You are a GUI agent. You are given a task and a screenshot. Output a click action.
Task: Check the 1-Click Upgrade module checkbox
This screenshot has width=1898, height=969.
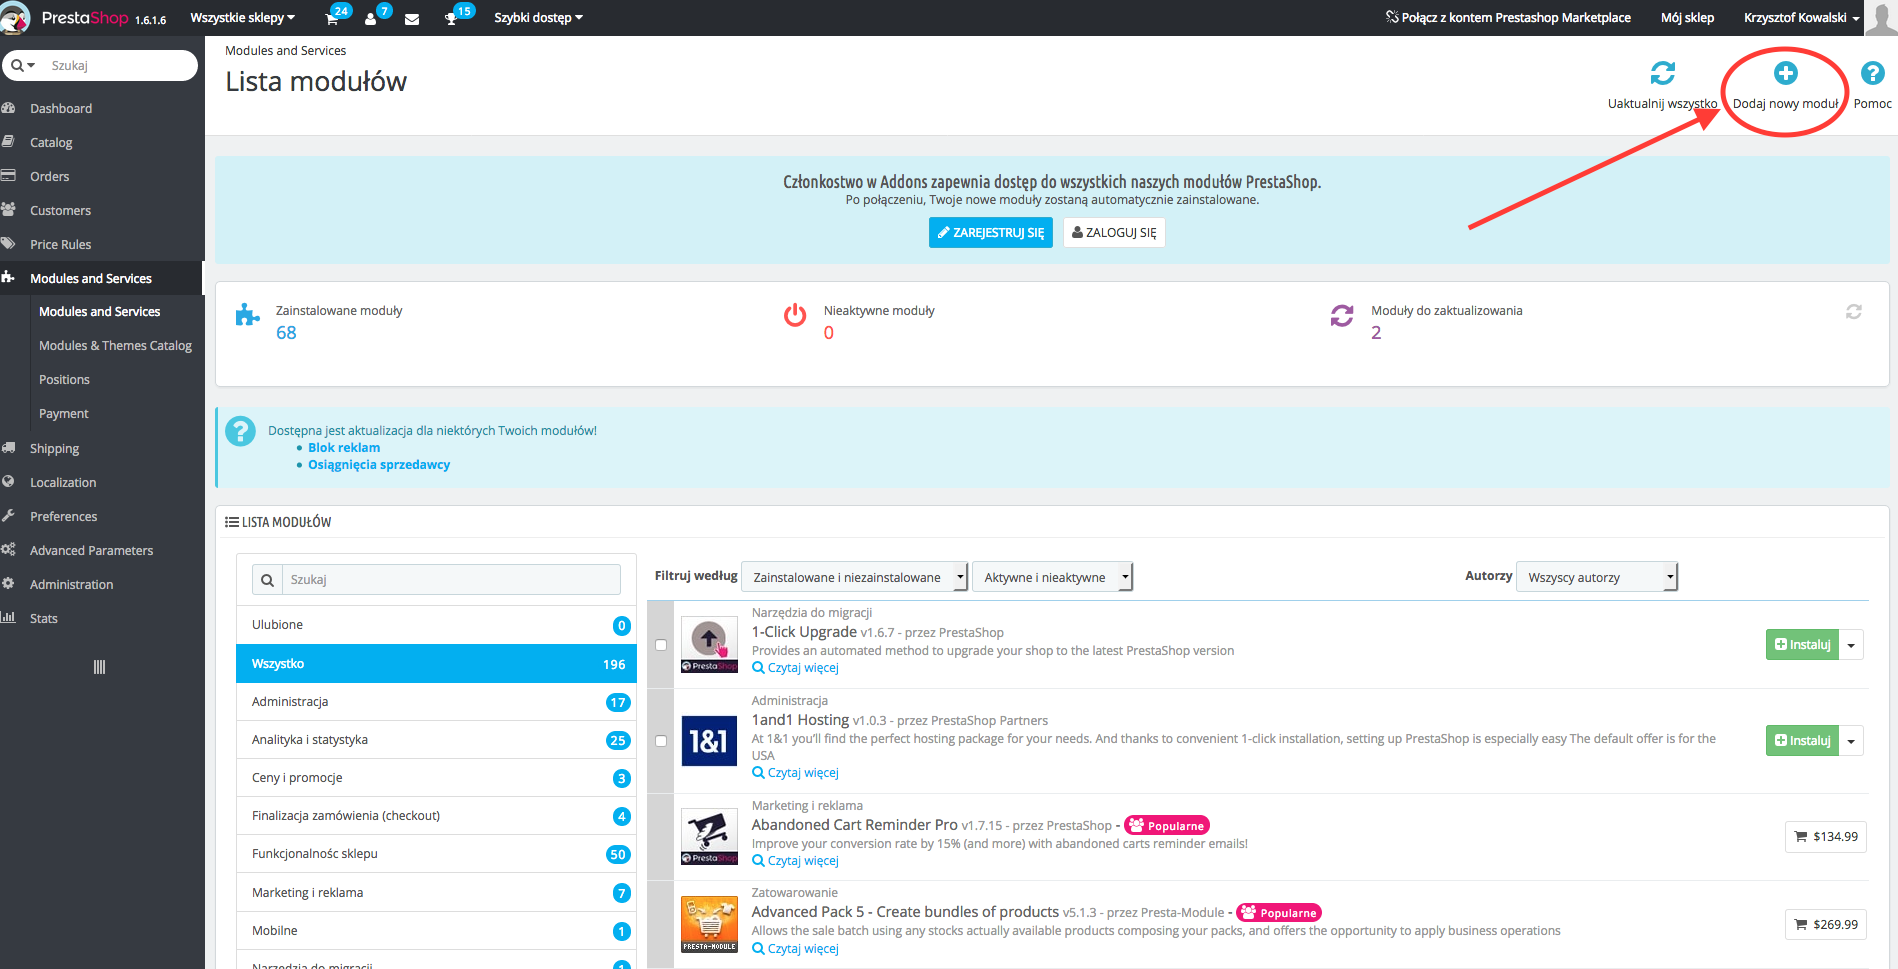661,645
